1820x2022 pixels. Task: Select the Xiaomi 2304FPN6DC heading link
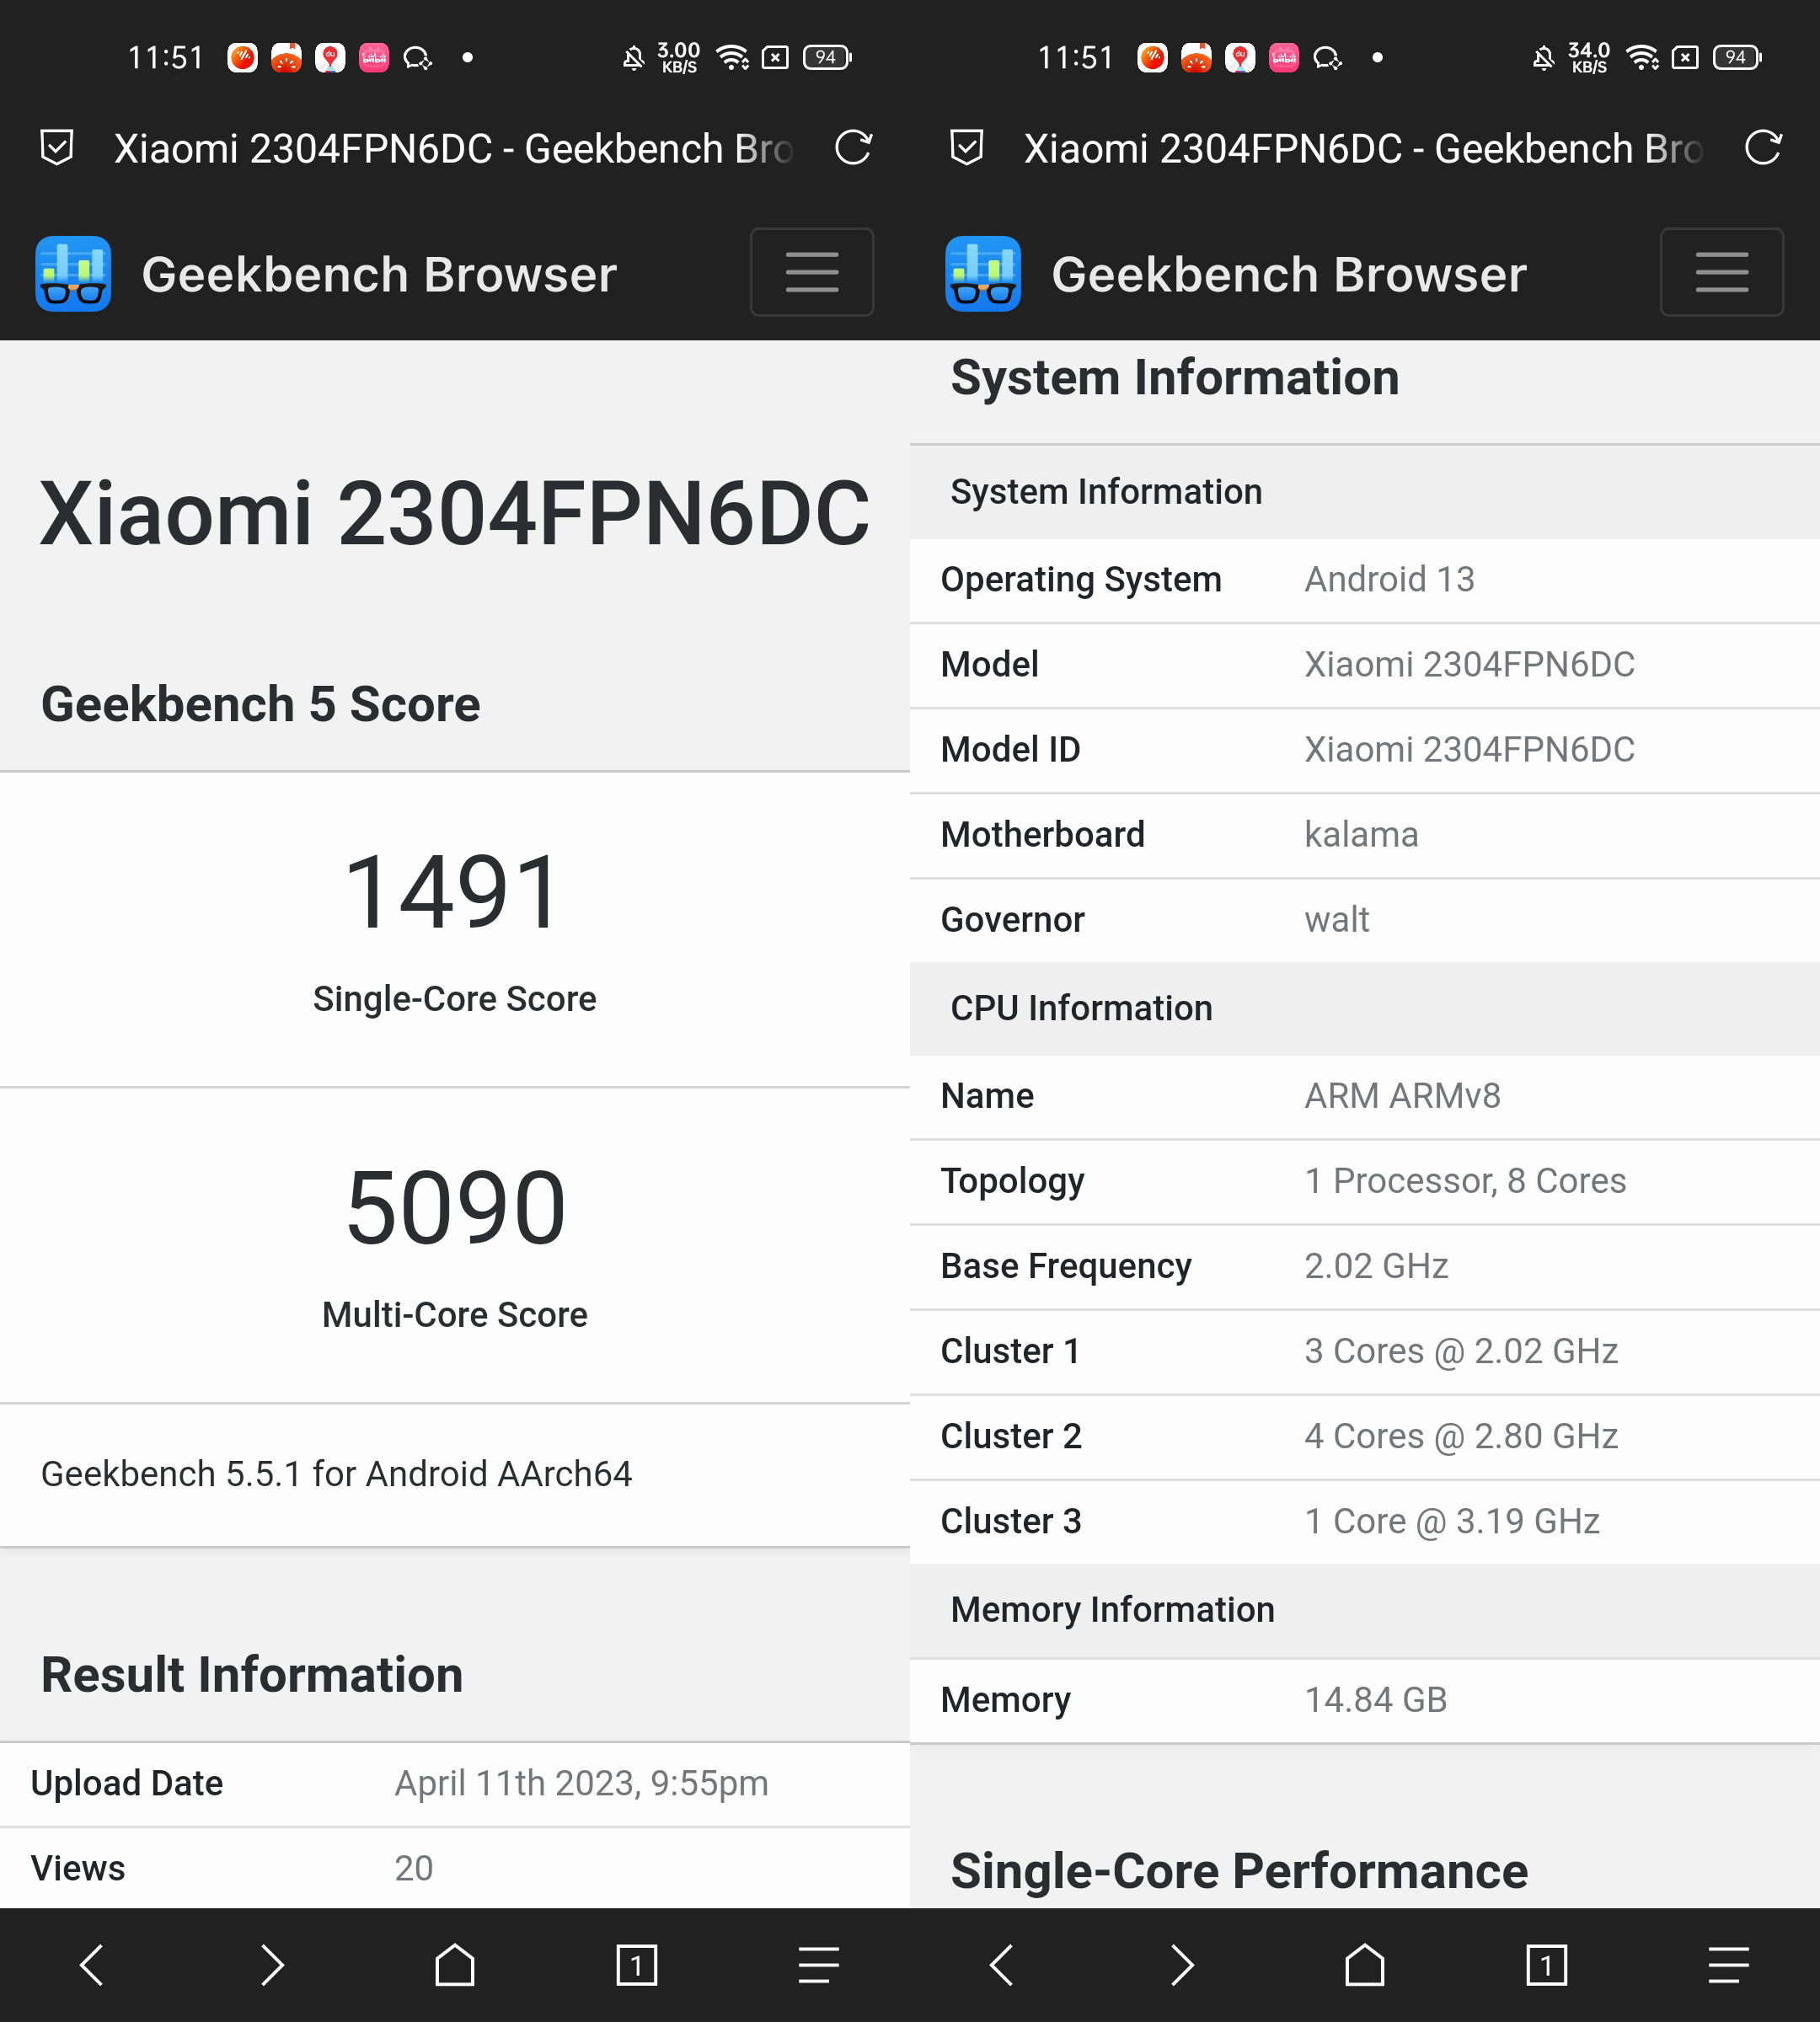click(x=455, y=512)
